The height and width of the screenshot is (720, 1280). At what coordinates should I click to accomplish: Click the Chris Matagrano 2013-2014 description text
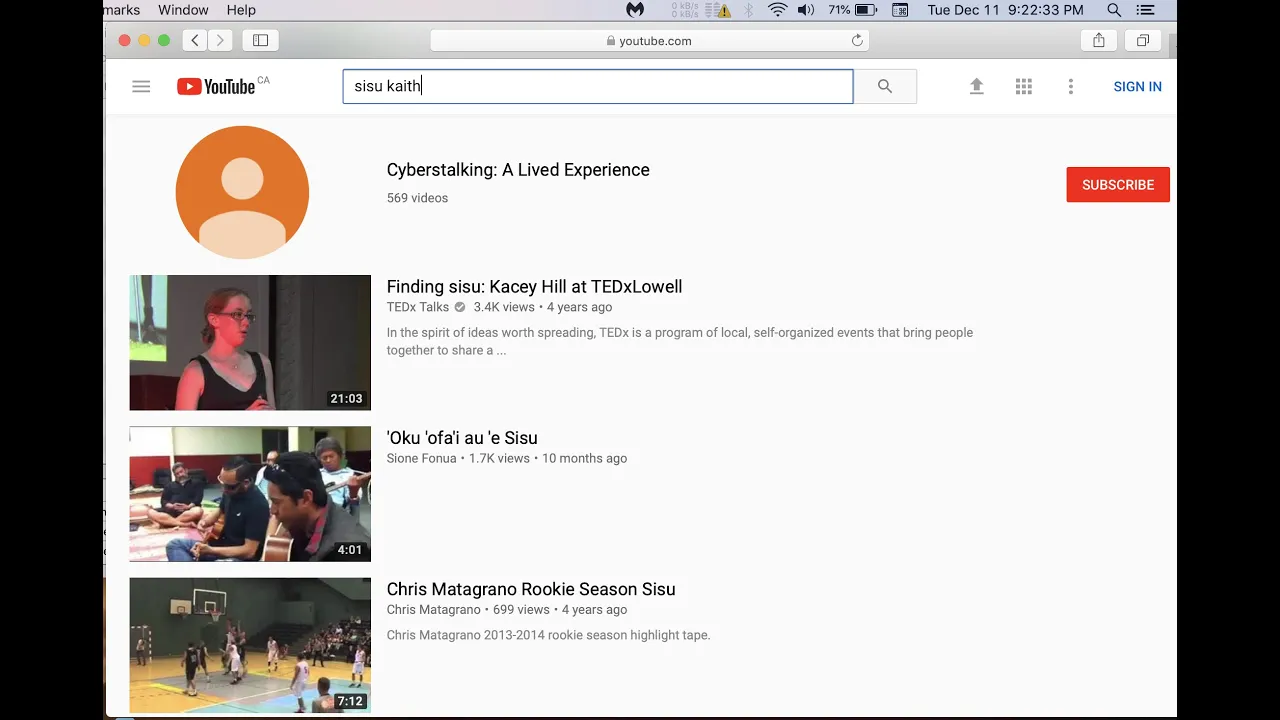(548, 635)
